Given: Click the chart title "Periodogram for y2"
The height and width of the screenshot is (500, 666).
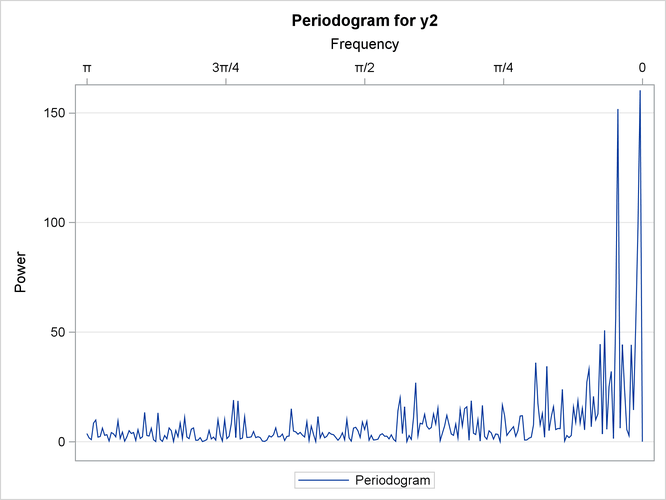Looking at the screenshot, I should point(364,21).
